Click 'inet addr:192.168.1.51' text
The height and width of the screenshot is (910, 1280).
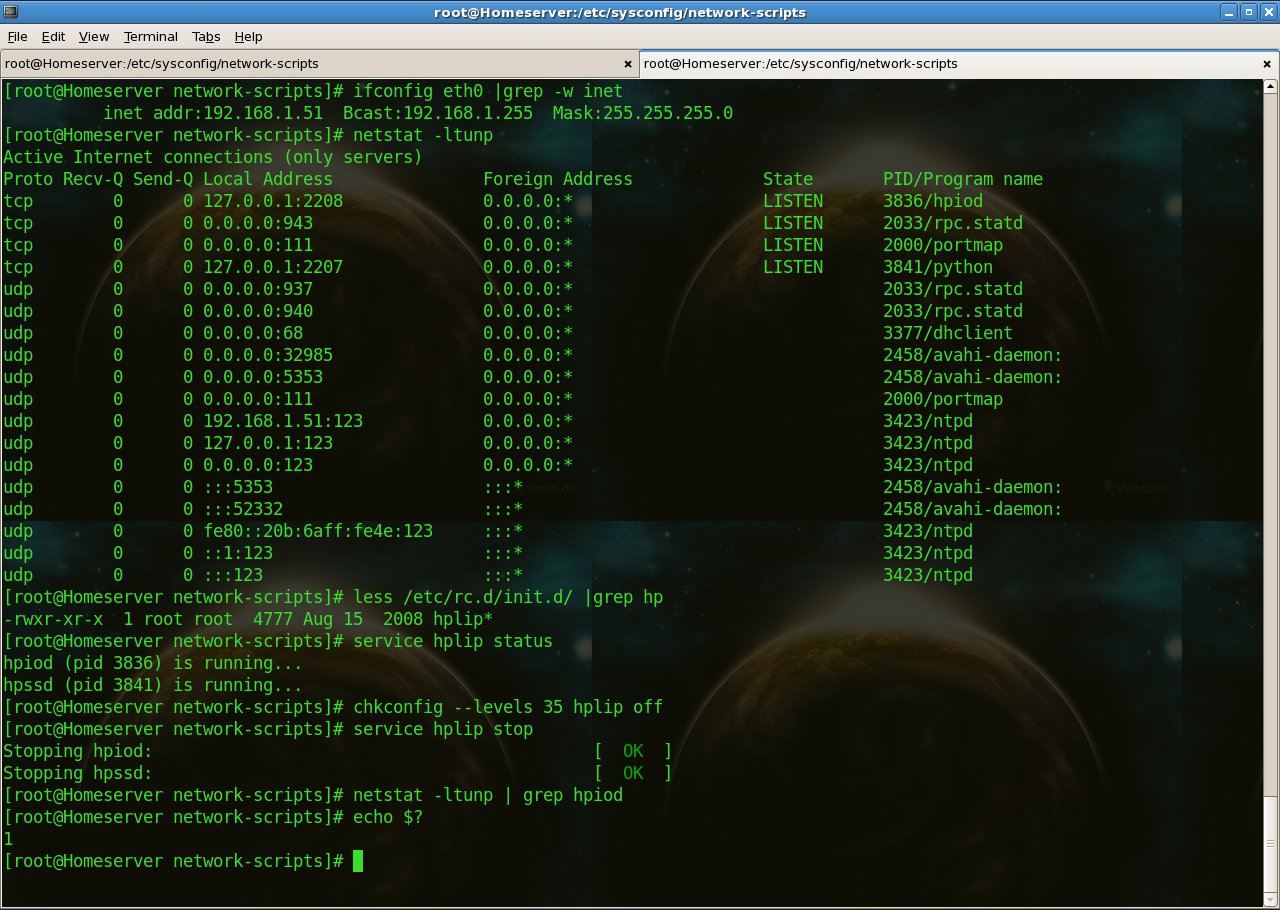pyautogui.click(x=213, y=113)
